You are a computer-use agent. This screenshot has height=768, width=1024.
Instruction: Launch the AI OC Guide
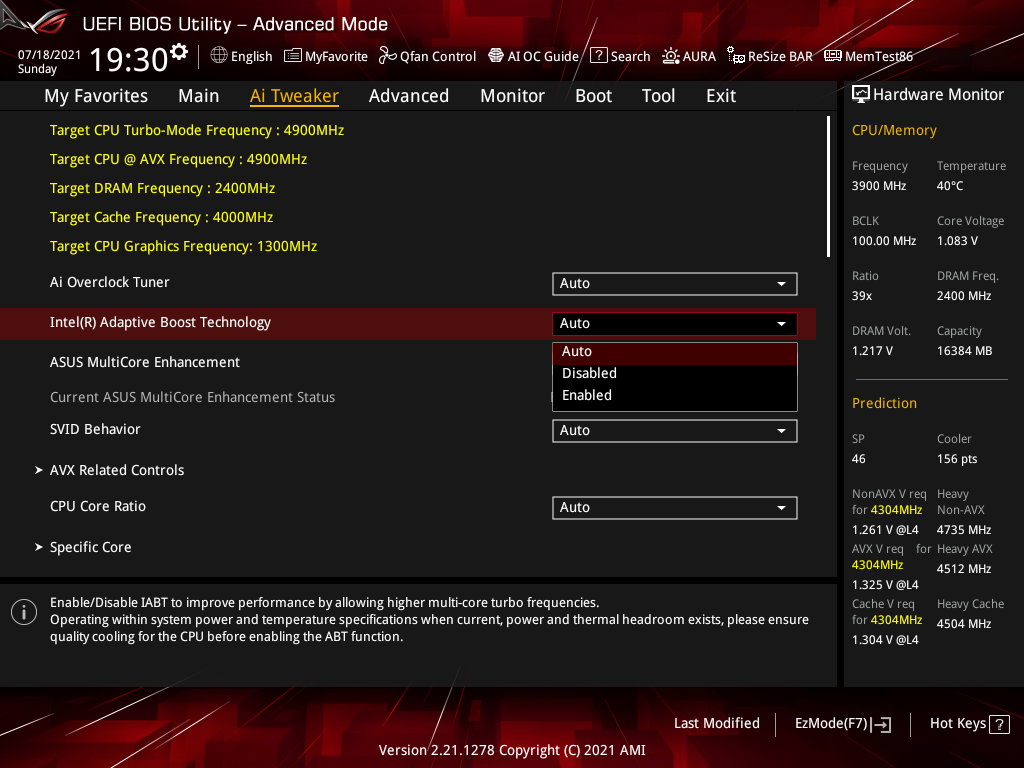(x=533, y=56)
